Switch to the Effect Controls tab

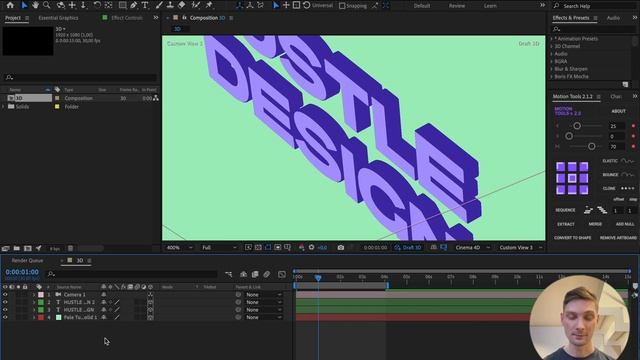(127, 18)
